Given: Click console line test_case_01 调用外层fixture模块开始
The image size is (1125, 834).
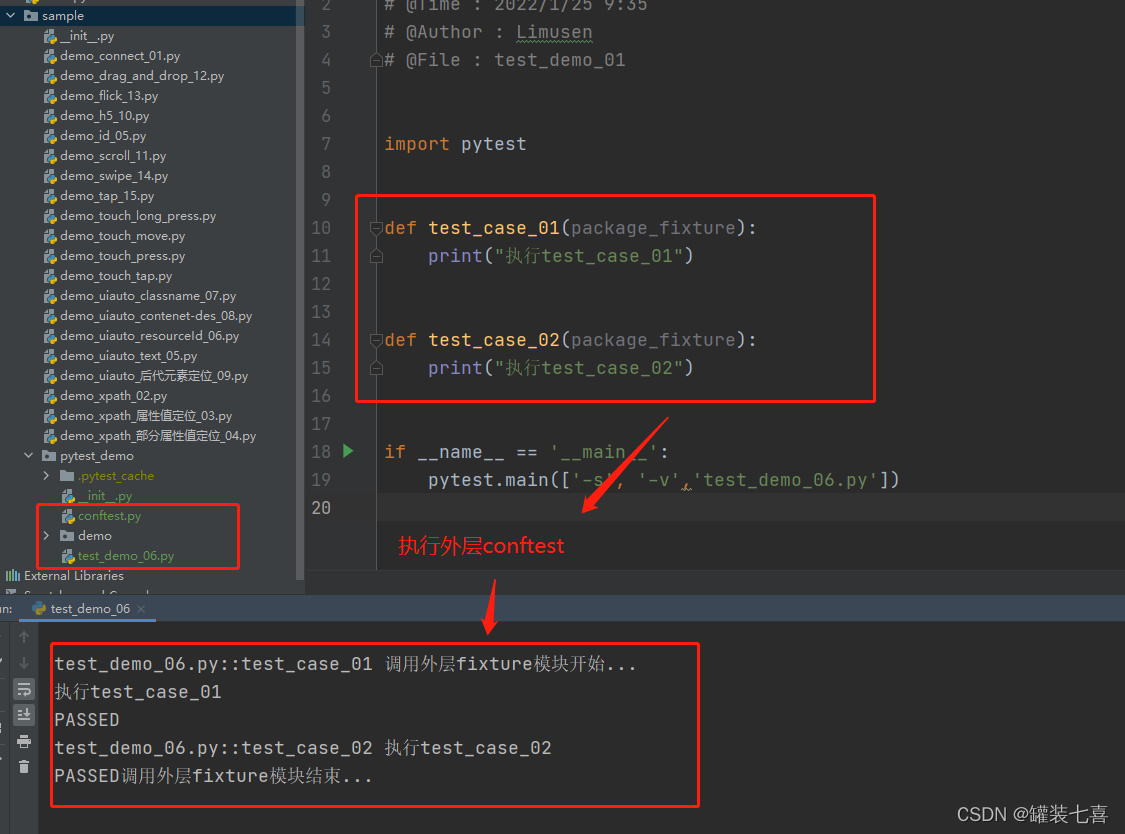Looking at the screenshot, I should pyautogui.click(x=345, y=664).
